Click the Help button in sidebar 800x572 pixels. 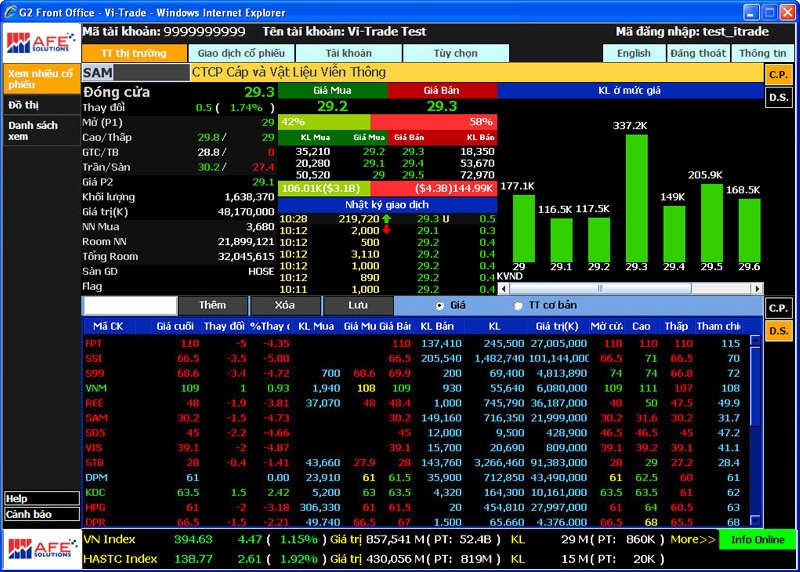[42, 499]
